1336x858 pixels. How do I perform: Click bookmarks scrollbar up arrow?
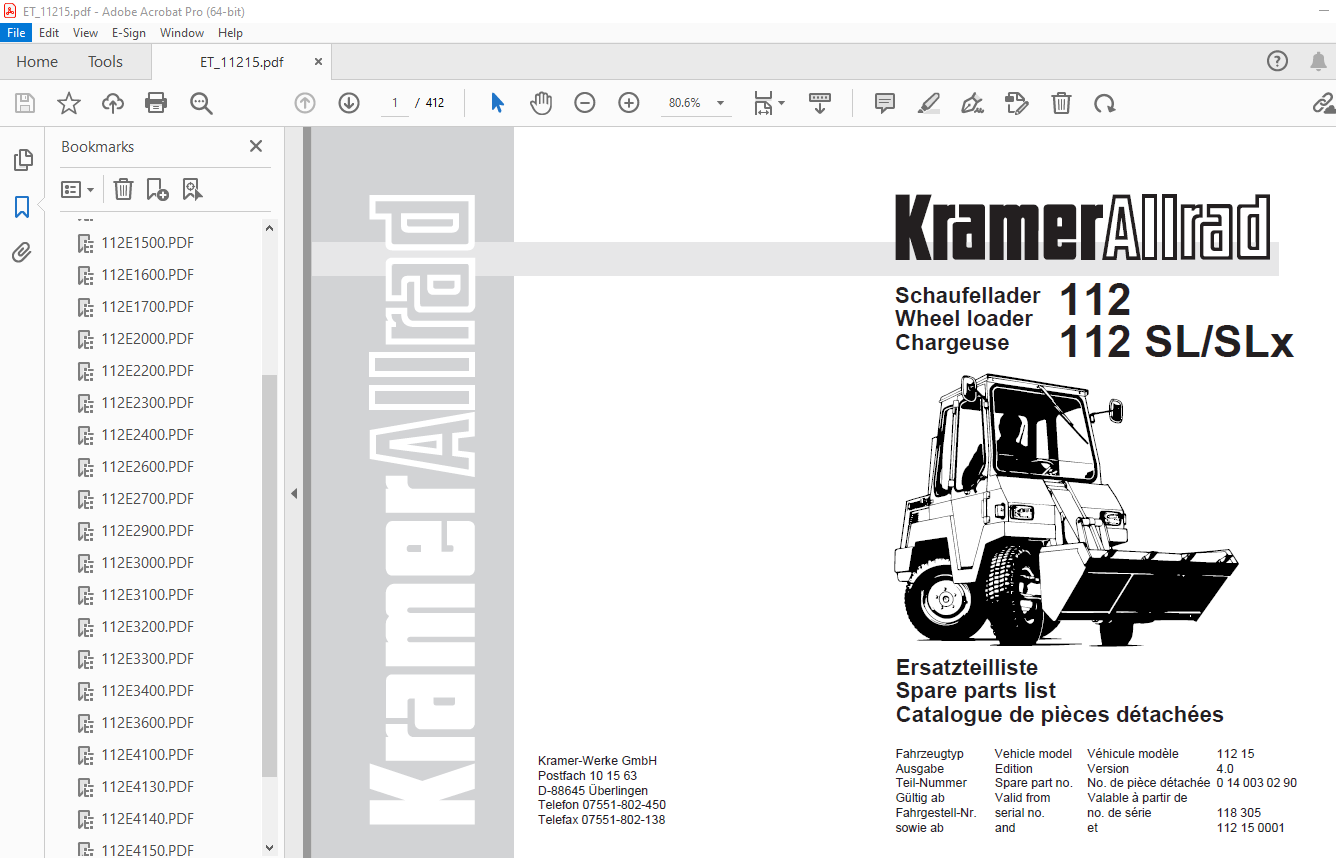pyautogui.click(x=269, y=228)
